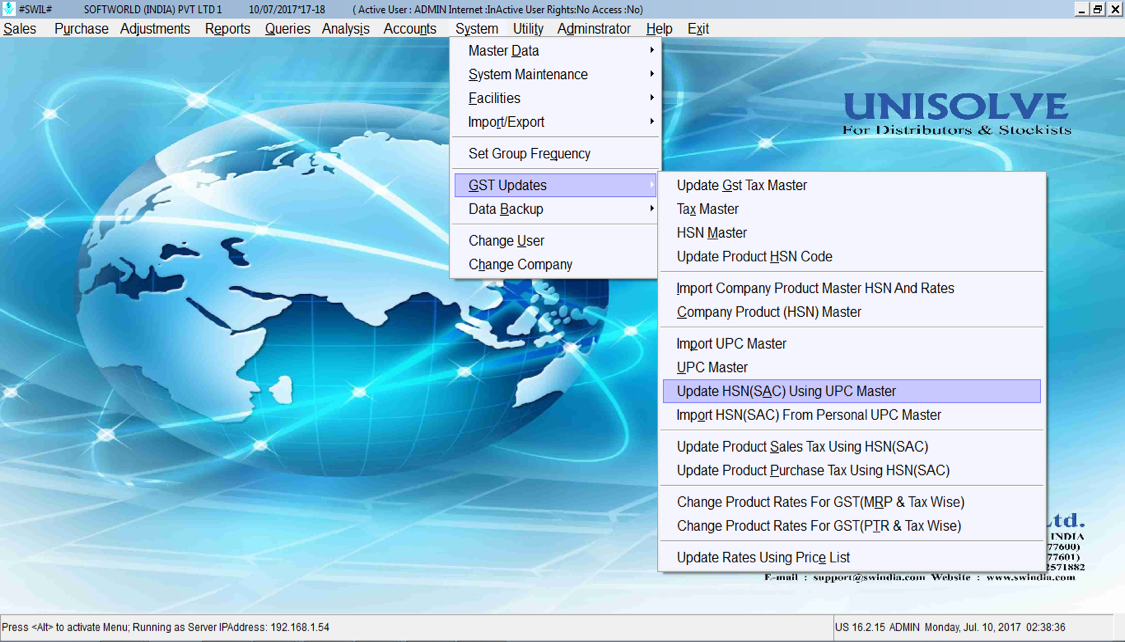This screenshot has width=1125, height=642.
Task: Expand the Master Data submenu
Action: coord(555,51)
